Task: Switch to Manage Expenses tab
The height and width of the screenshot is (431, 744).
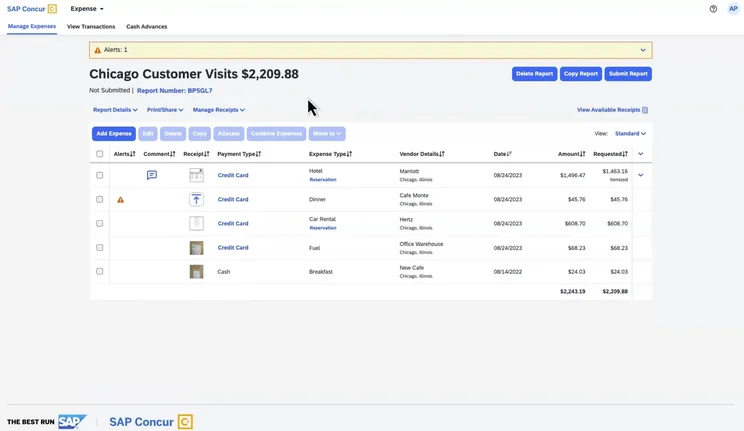Action: [32, 27]
